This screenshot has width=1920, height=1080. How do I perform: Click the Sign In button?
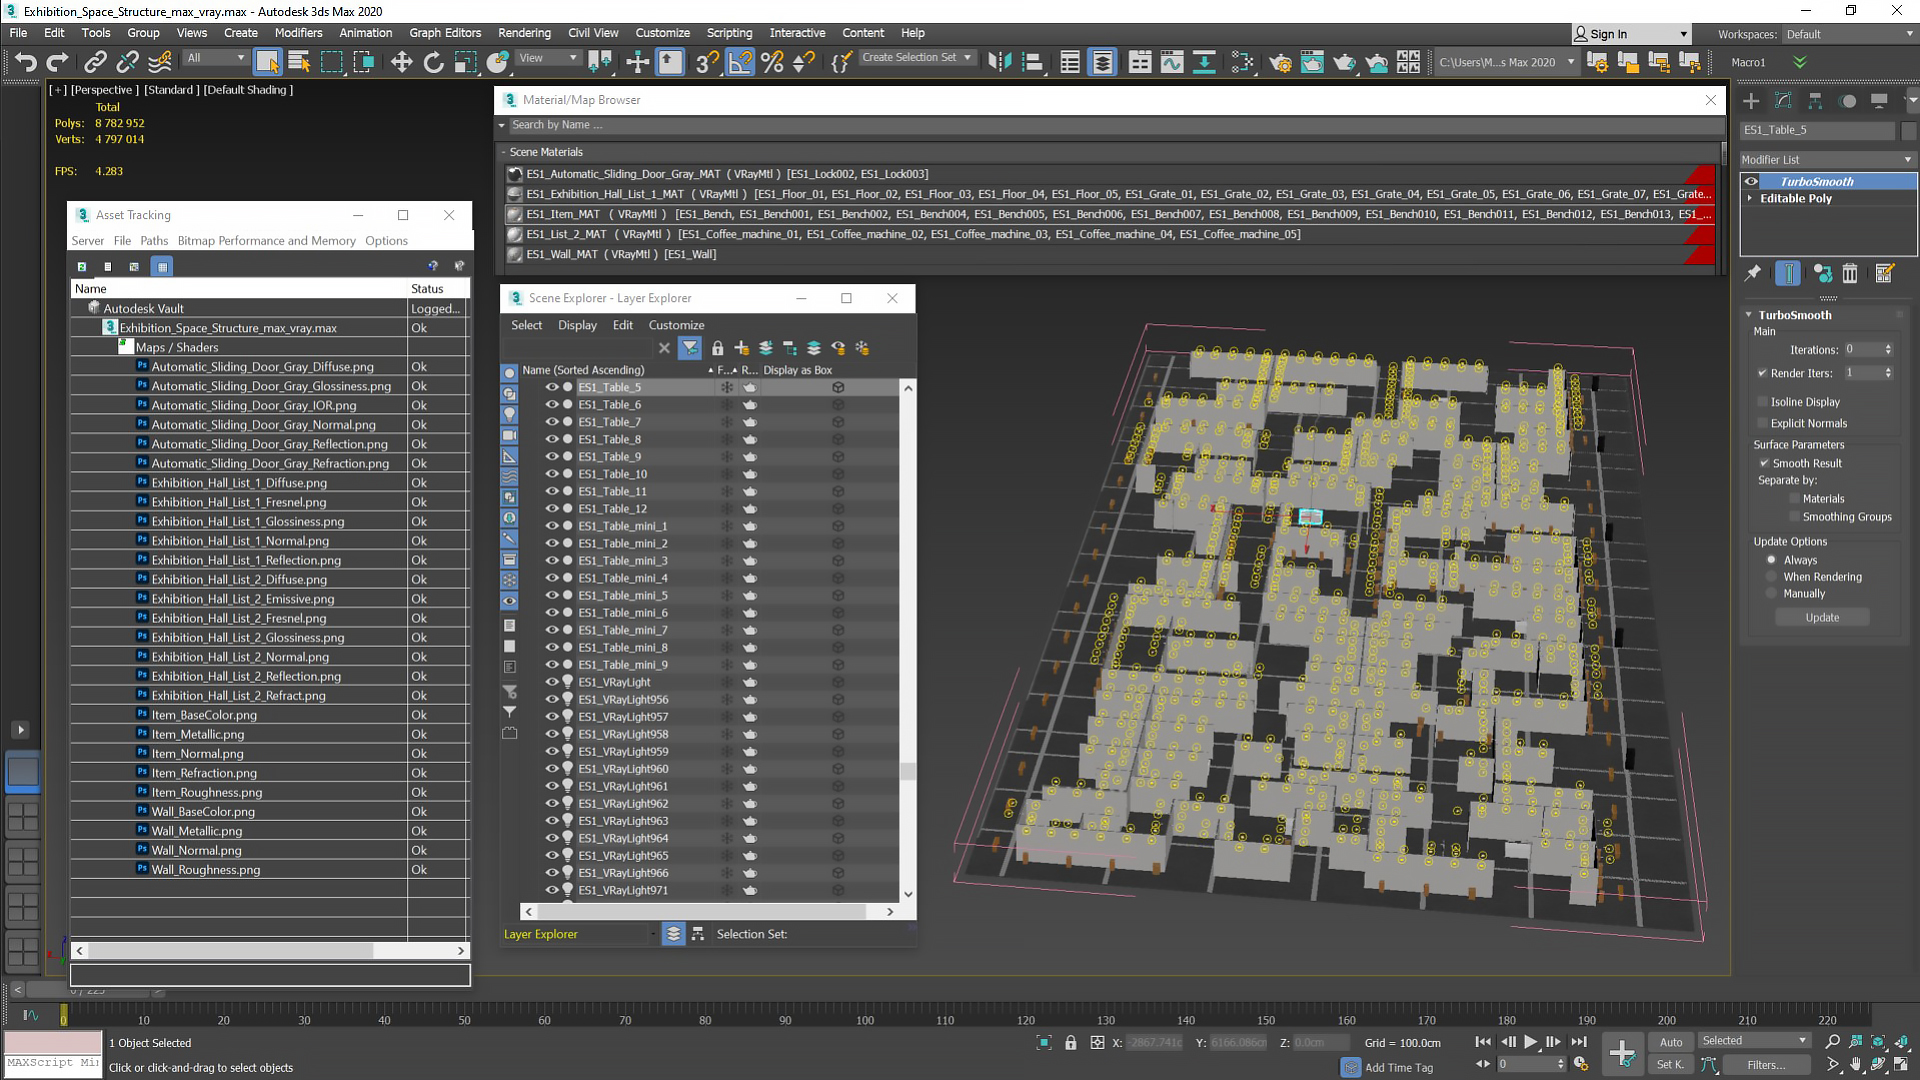coord(1630,34)
